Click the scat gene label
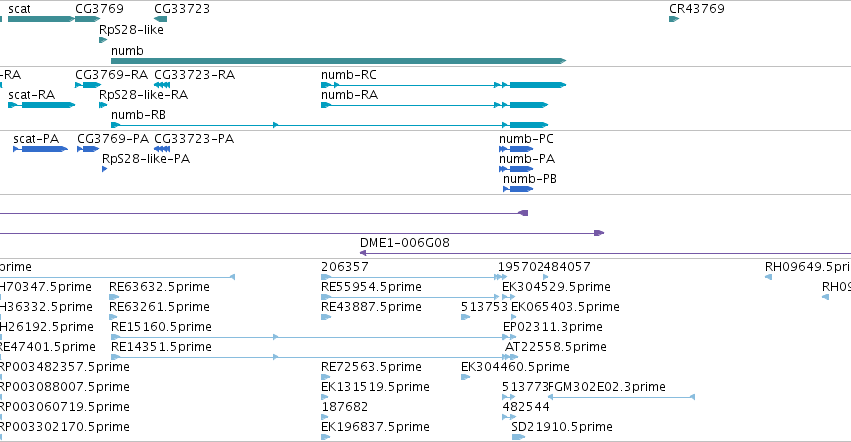The height and width of the screenshot is (442, 851). [20, 9]
